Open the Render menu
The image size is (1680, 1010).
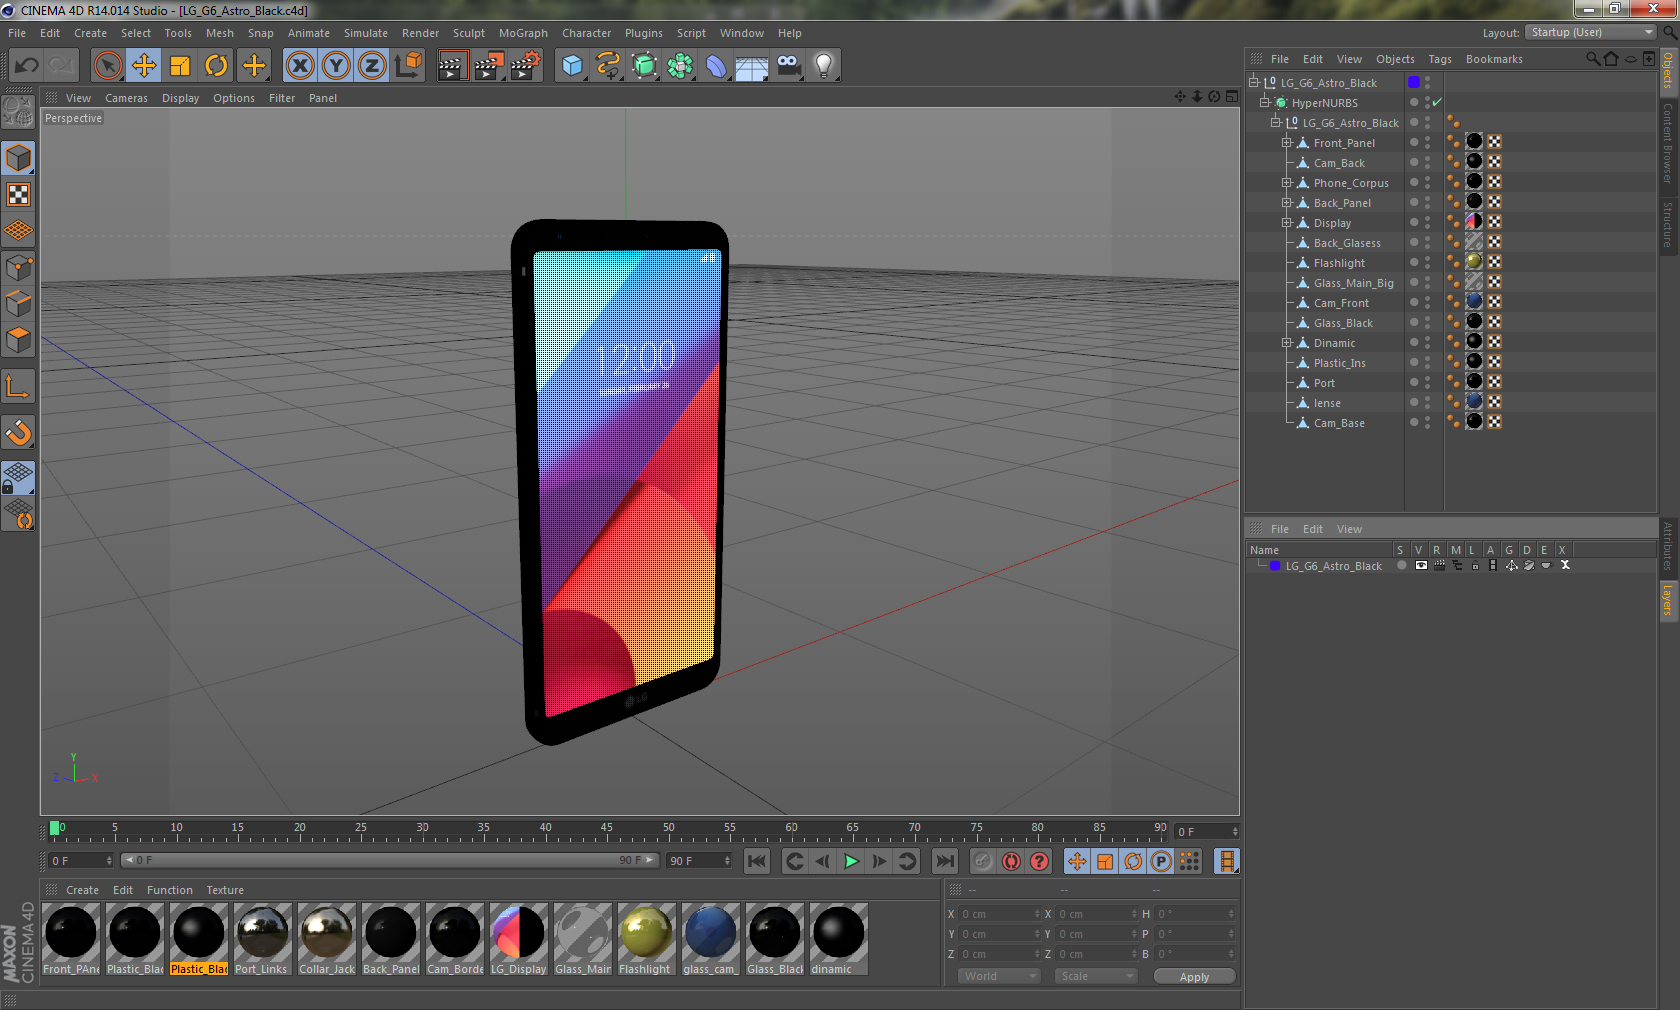coord(420,33)
